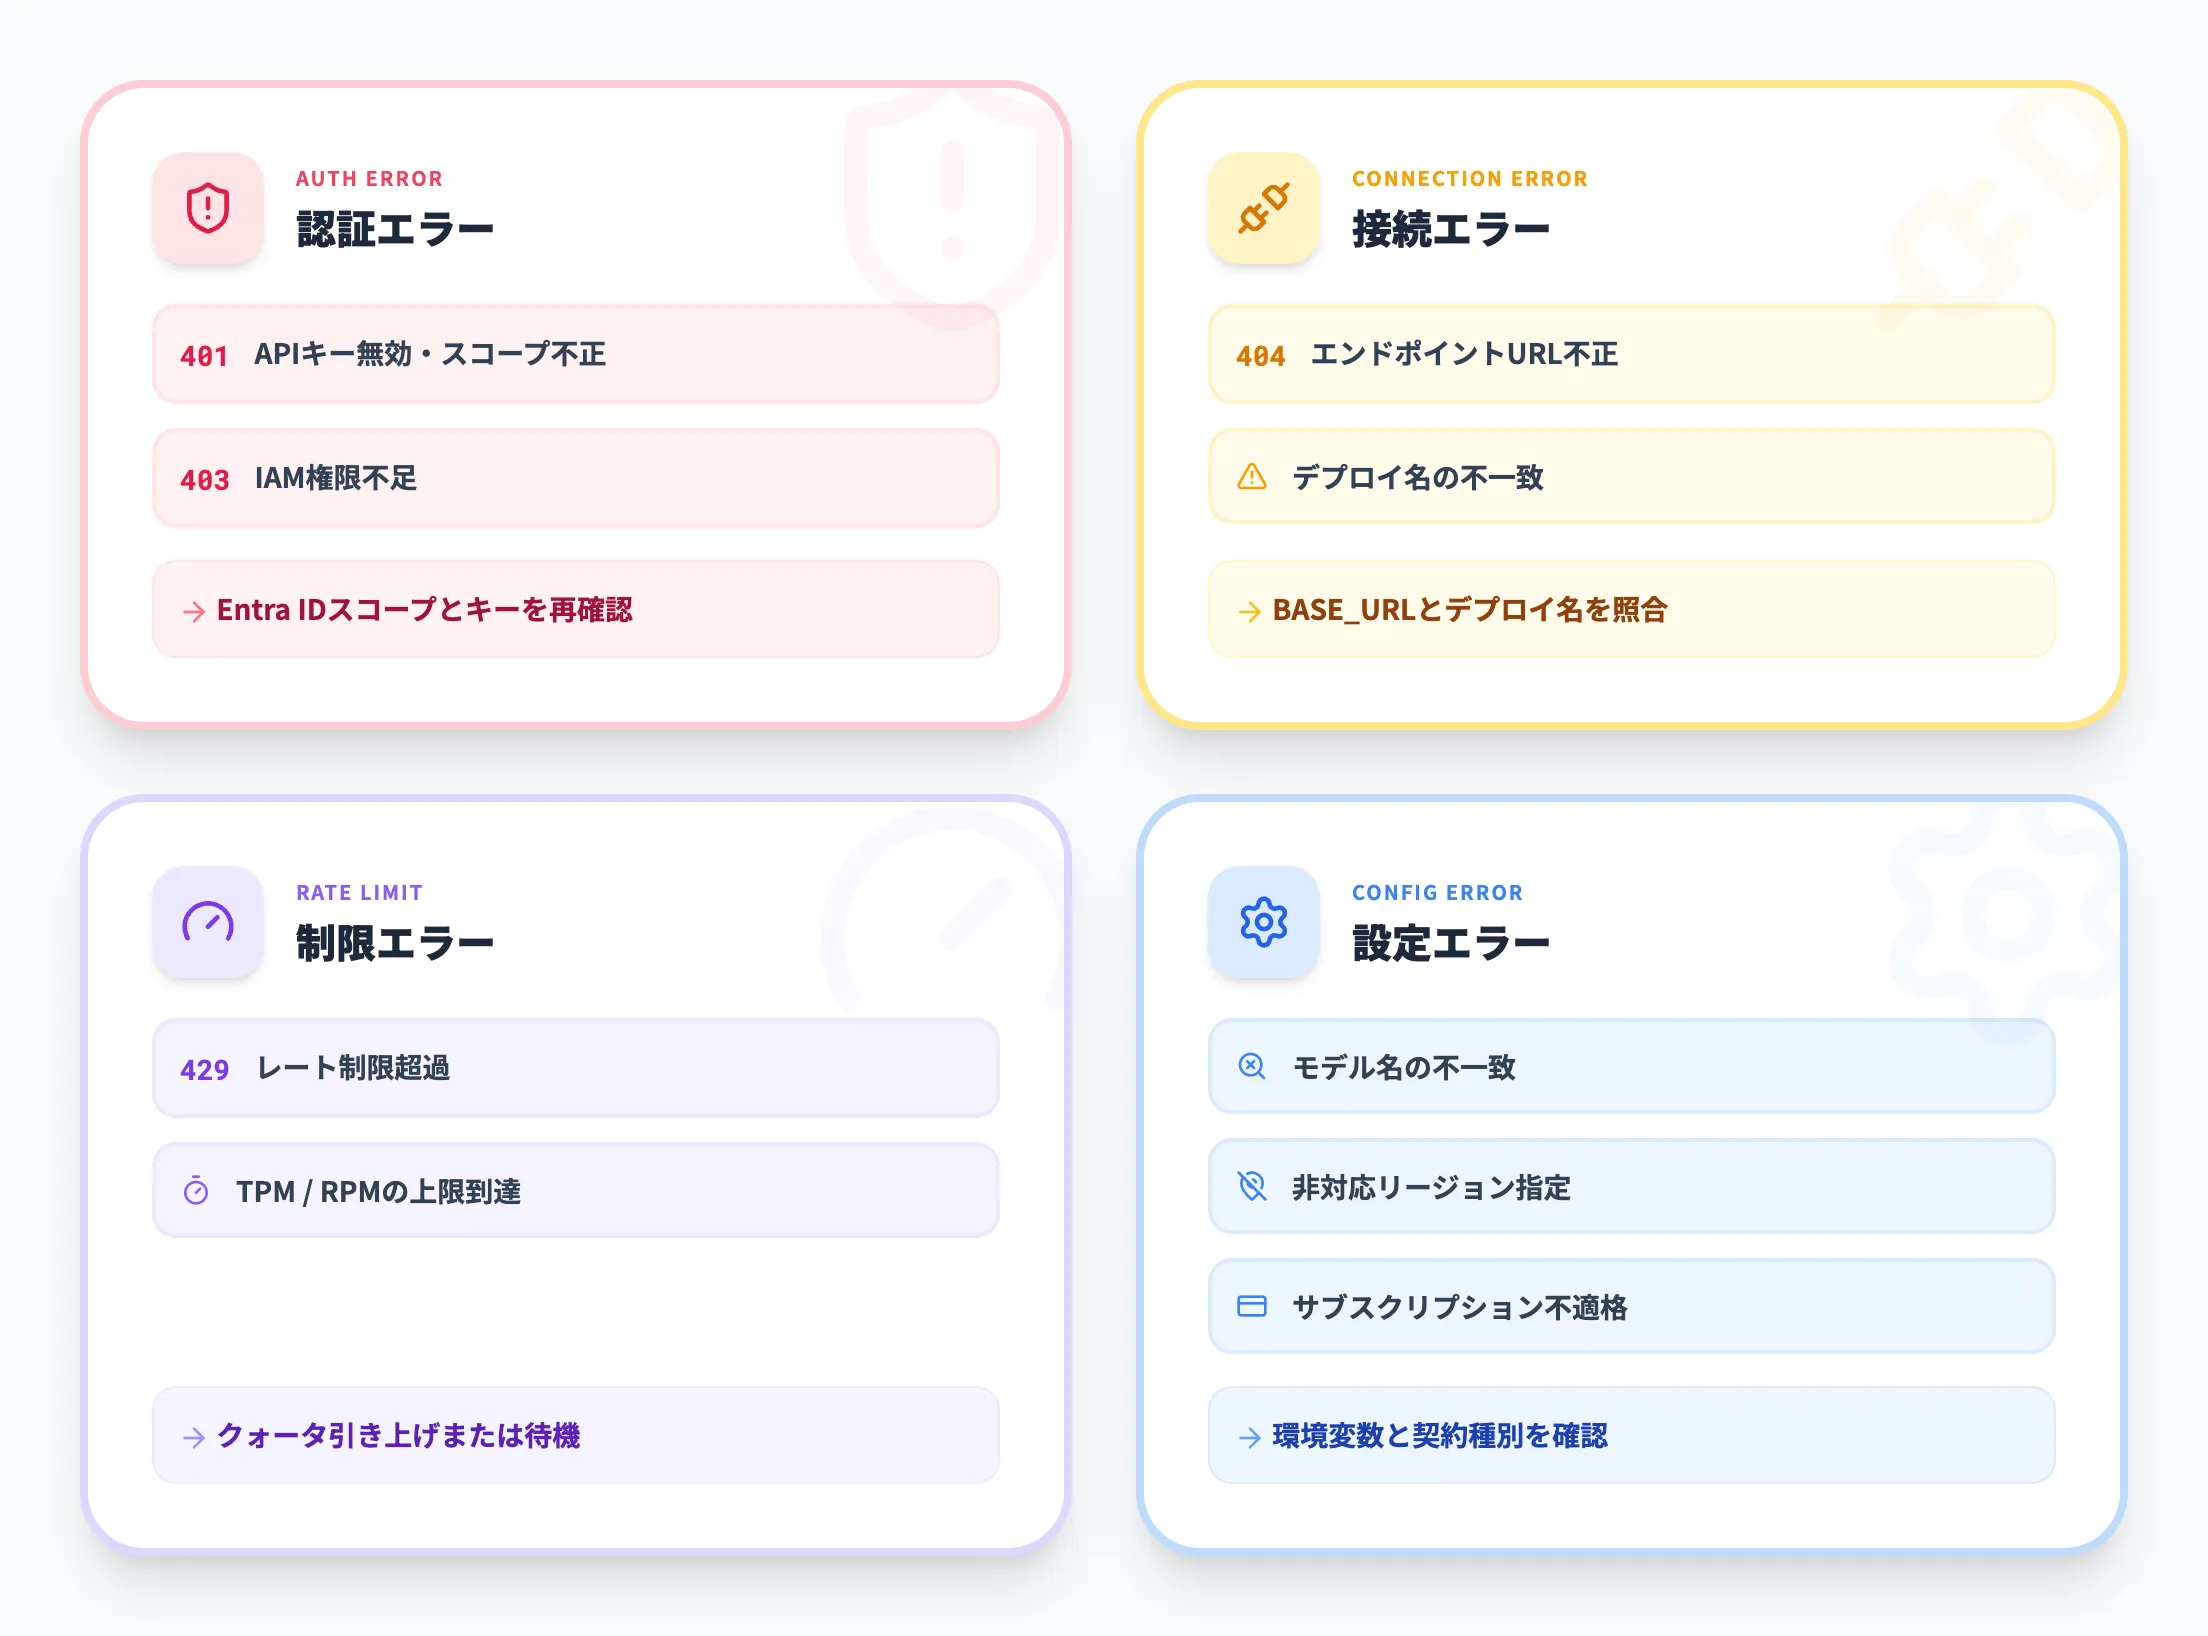This screenshot has height=1636, width=2208.
Task: Click the AUTH ERROR heading label
Action: (369, 178)
